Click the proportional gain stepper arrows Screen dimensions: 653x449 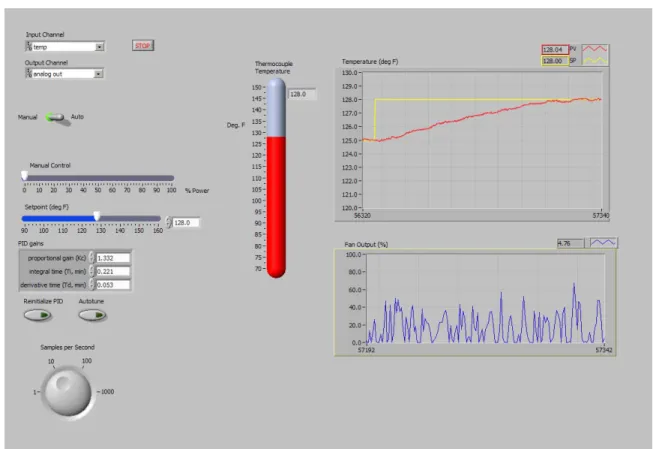coord(92,258)
